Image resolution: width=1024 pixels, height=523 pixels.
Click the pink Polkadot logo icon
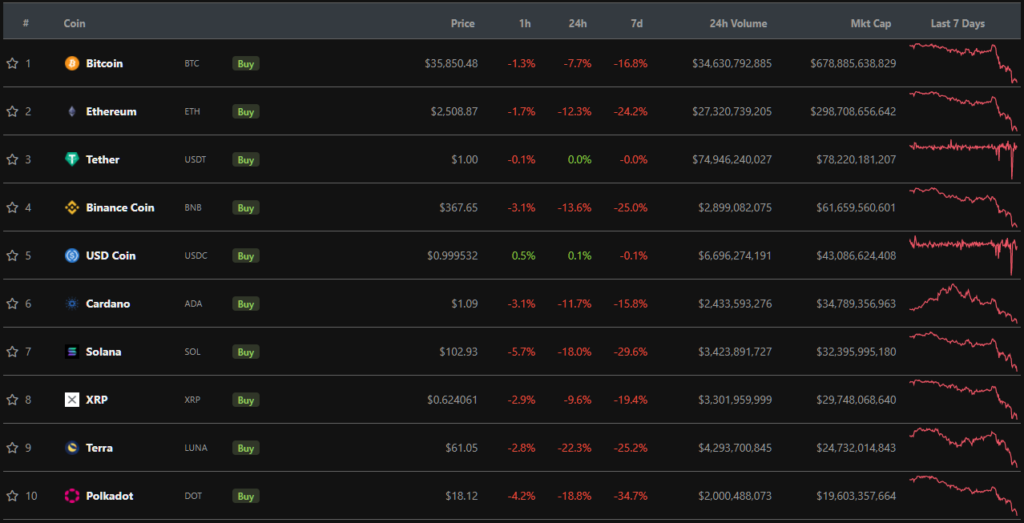(x=71, y=496)
